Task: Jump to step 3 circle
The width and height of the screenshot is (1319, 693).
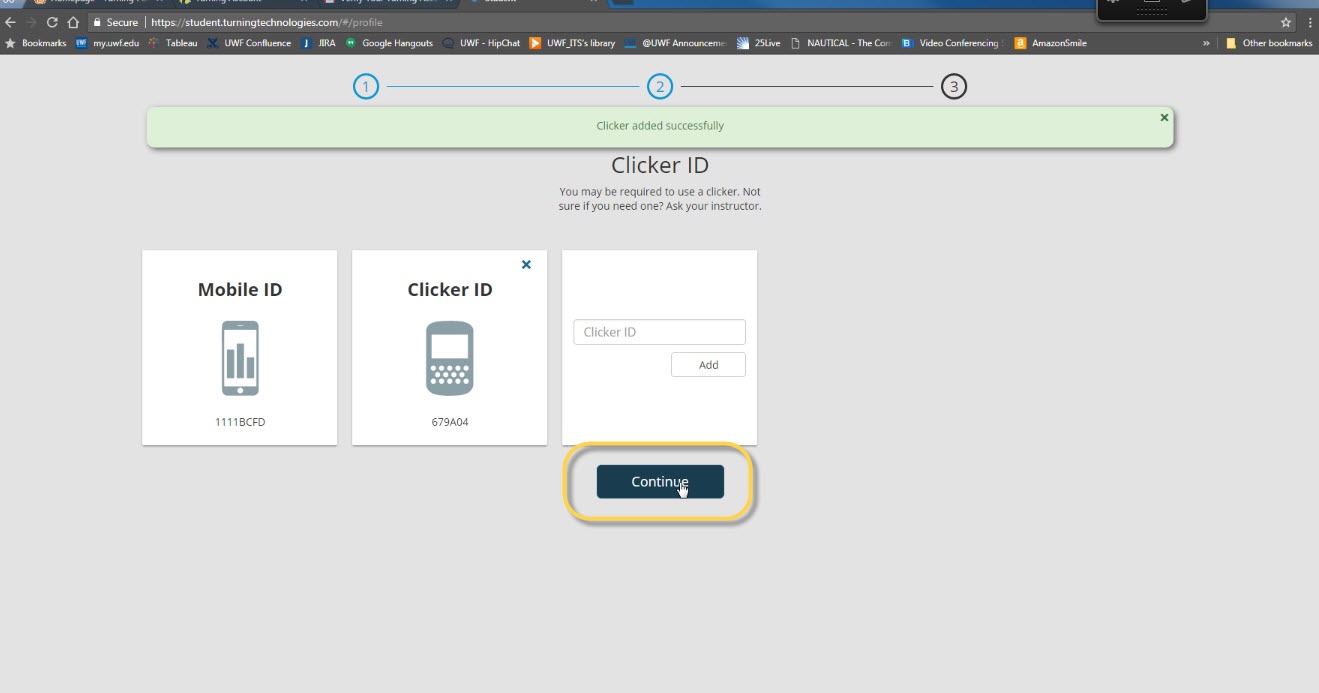Action: coord(954,87)
